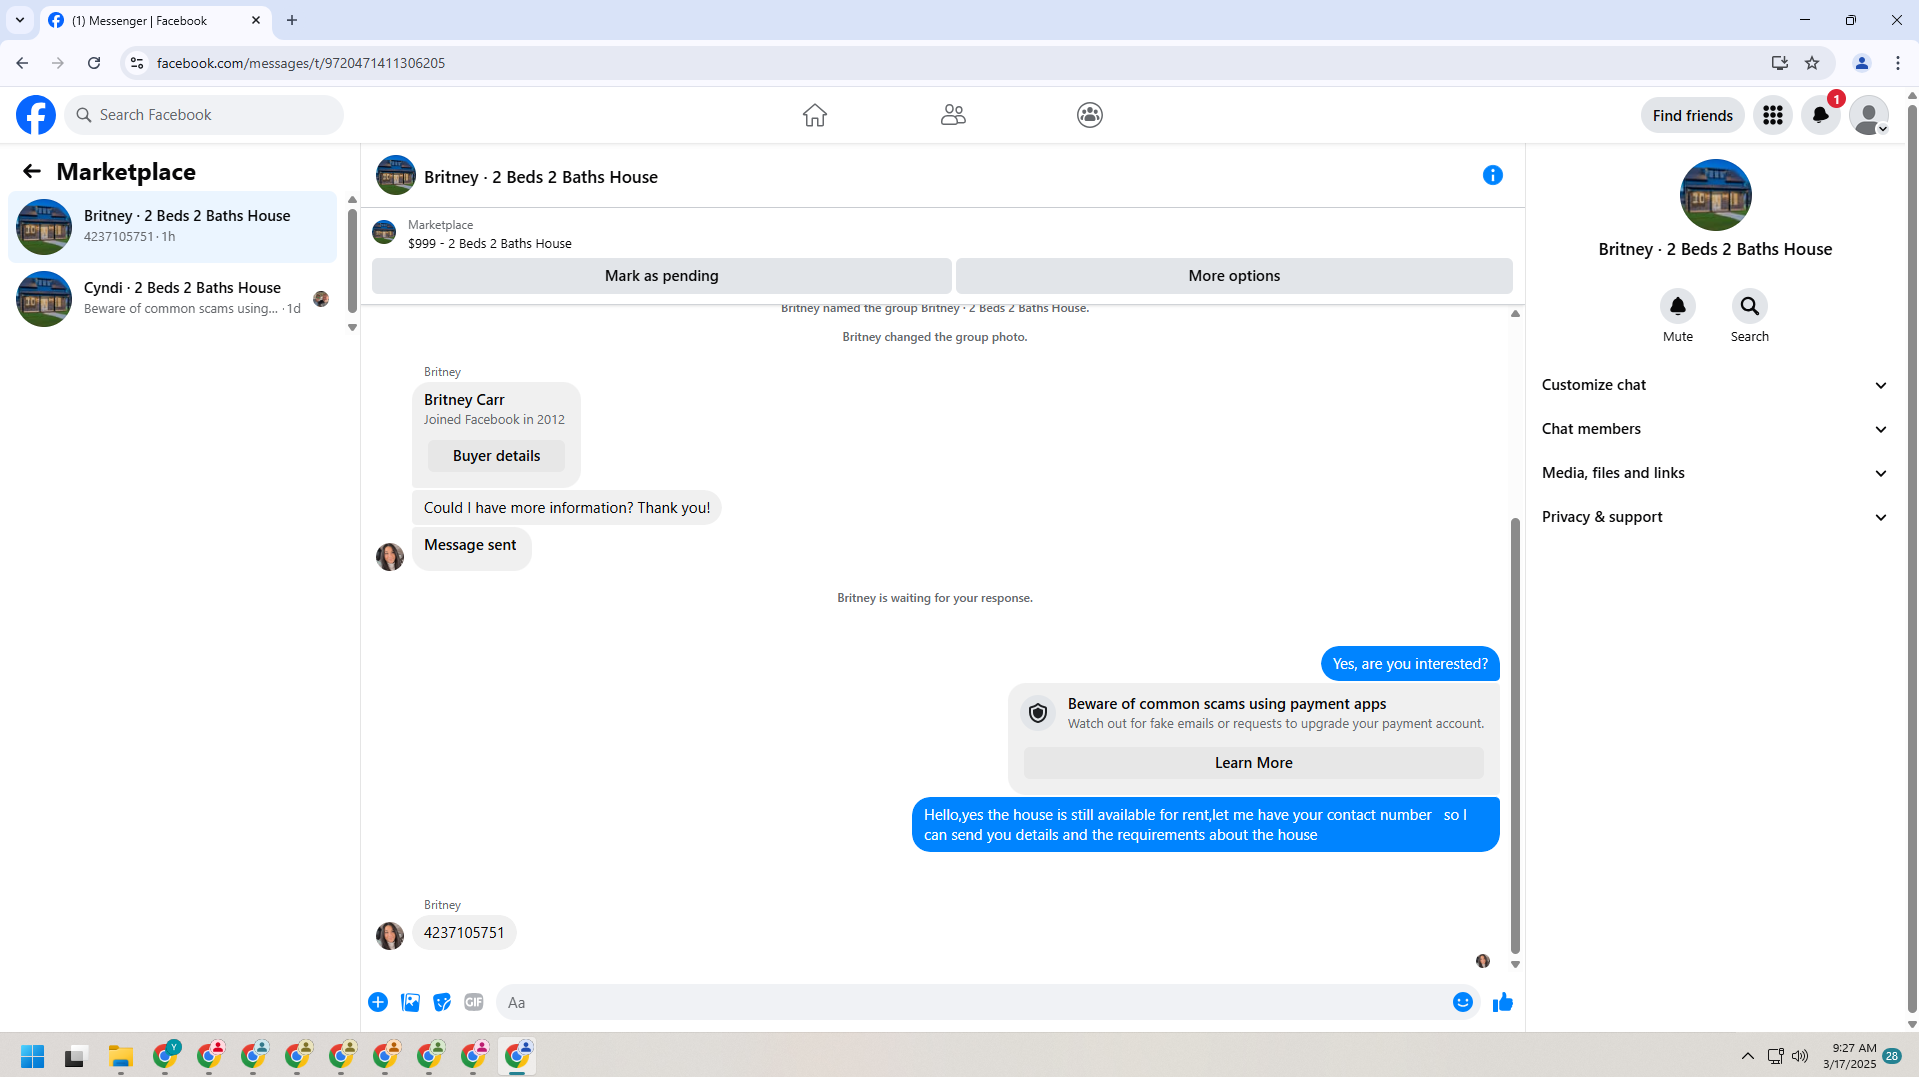View Buyer details
Image resolution: width=1919 pixels, height=1077 pixels.
coord(496,456)
